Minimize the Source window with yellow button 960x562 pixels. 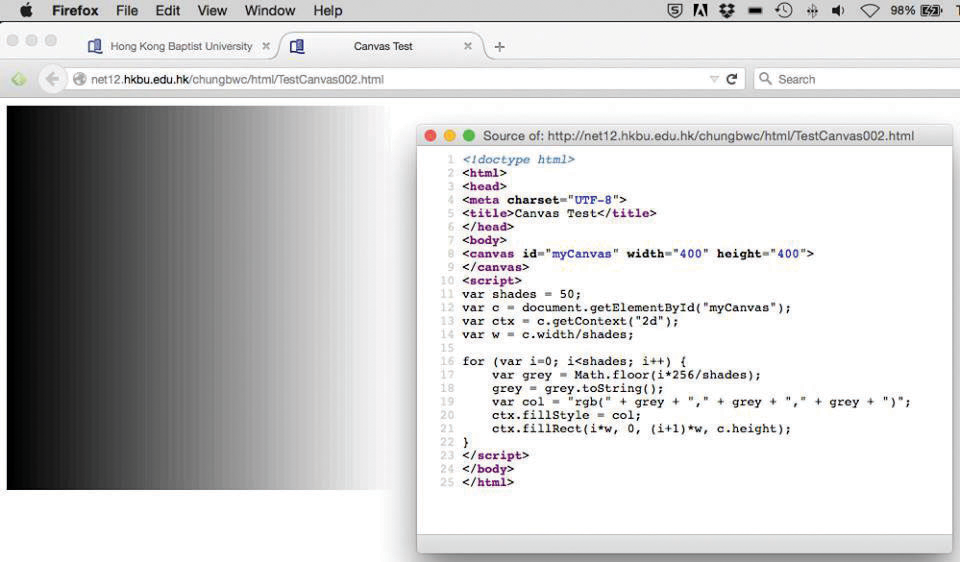[449, 135]
